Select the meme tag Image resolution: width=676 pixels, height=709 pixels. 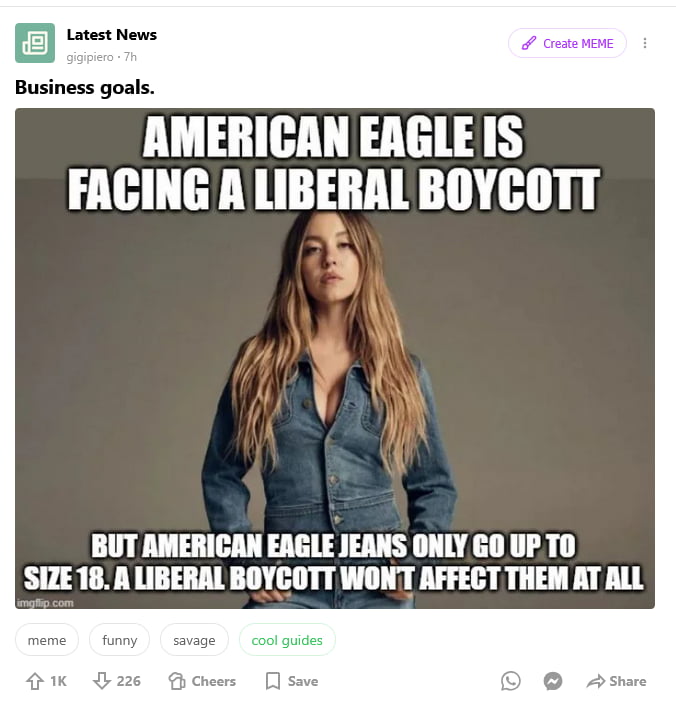47,640
